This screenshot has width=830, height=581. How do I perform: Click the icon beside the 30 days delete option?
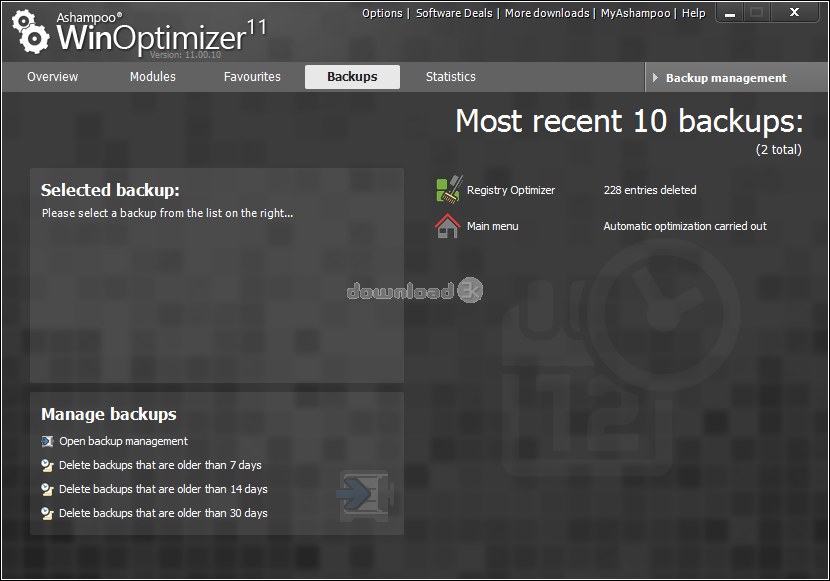pos(48,513)
